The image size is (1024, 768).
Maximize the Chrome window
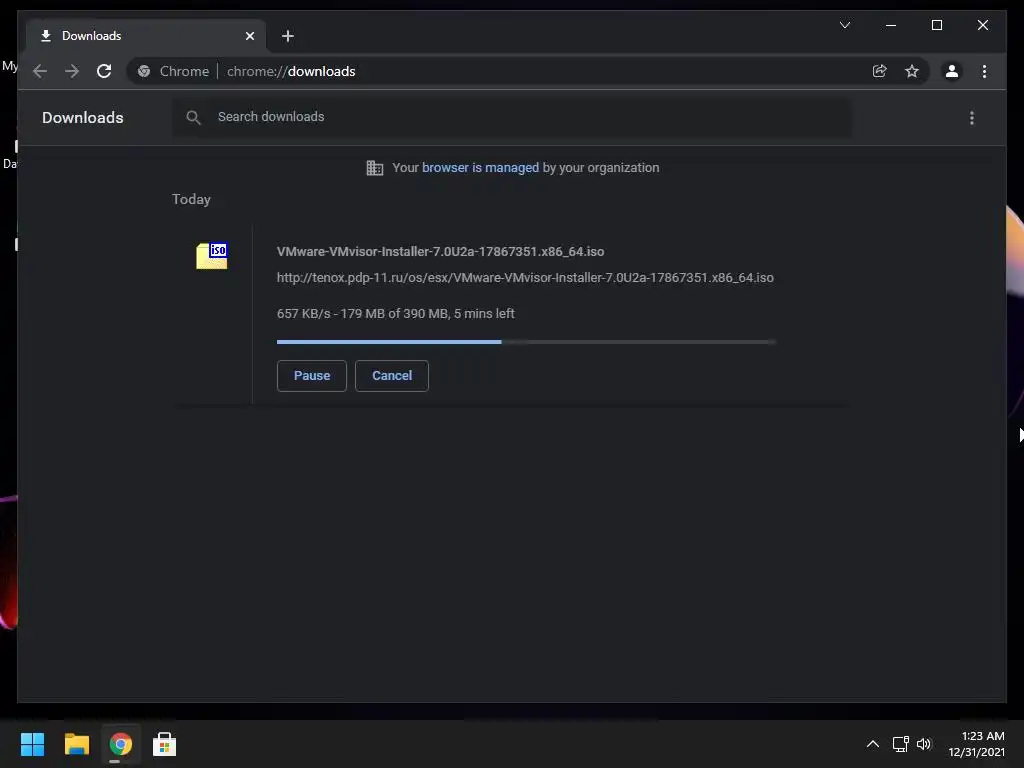936,25
